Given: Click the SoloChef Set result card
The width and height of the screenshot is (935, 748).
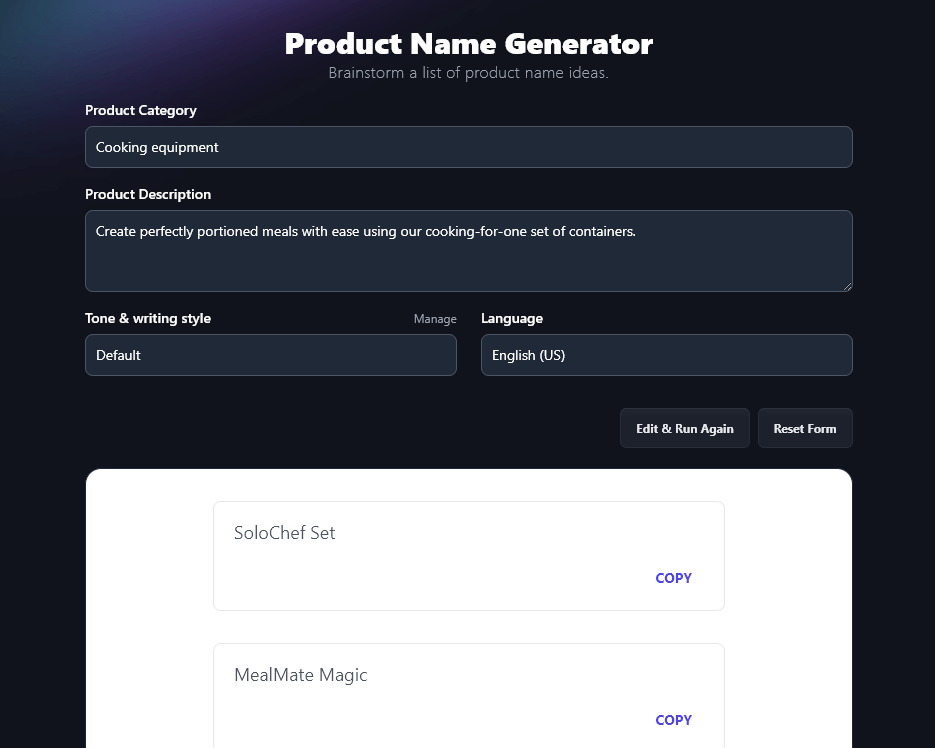Looking at the screenshot, I should coord(468,555).
